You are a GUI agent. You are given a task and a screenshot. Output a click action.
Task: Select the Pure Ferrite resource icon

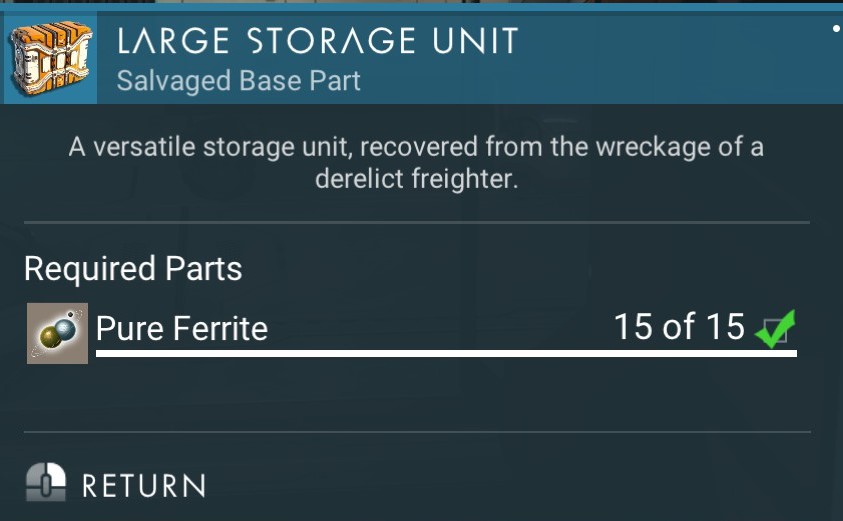click(58, 333)
